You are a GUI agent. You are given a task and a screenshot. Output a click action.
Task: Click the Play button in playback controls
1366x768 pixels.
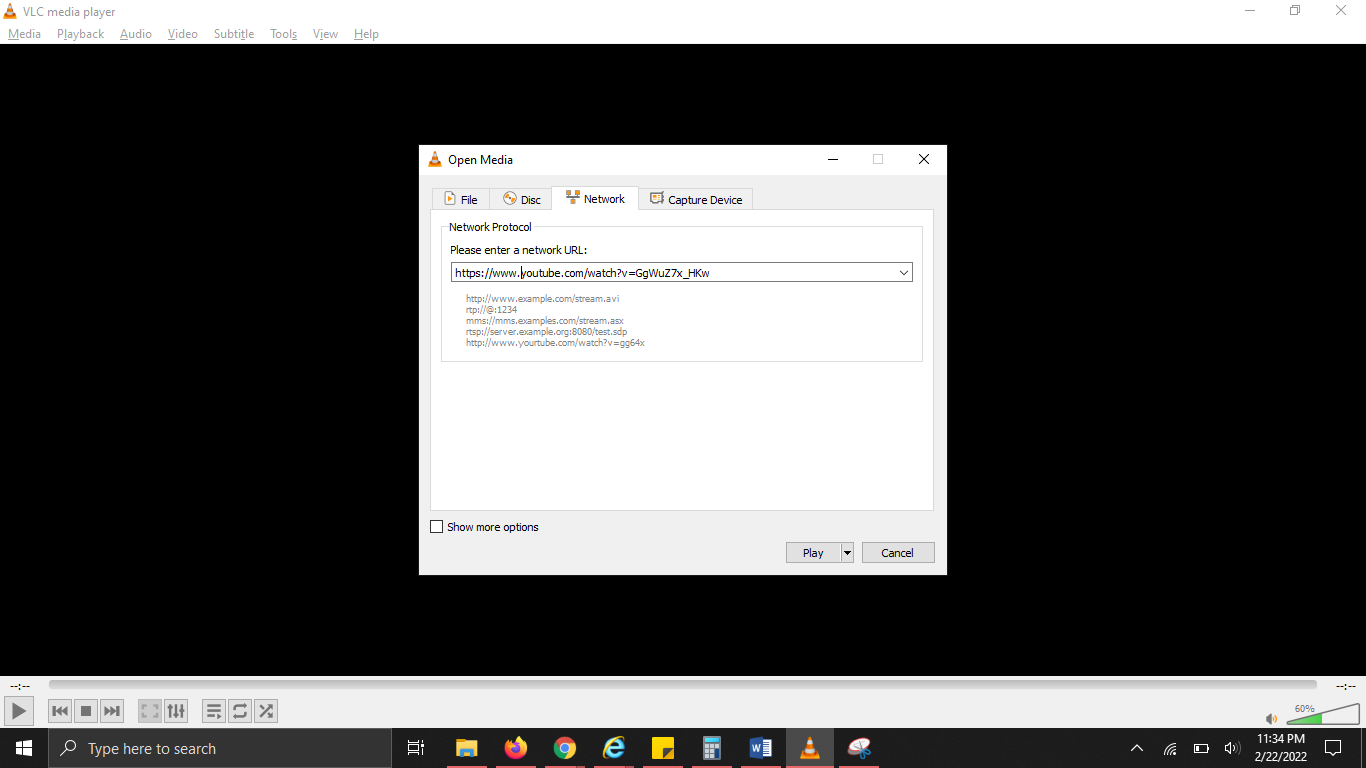click(x=19, y=711)
